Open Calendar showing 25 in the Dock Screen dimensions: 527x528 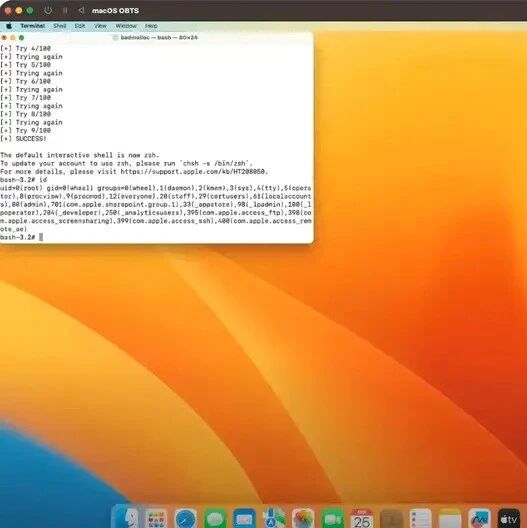362,519
